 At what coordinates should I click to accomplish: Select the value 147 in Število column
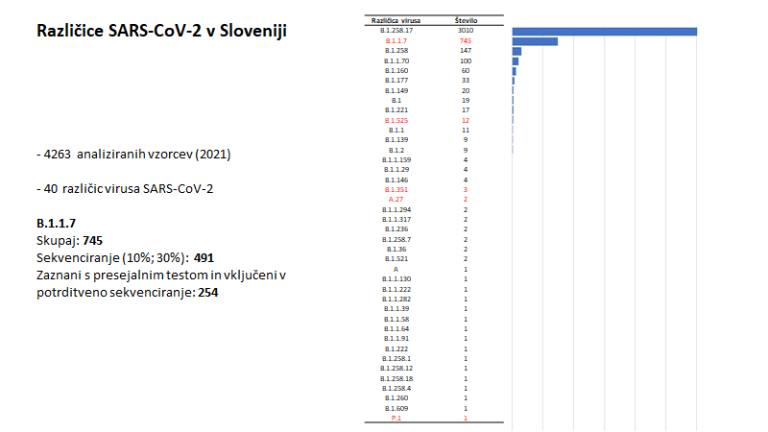pos(465,51)
